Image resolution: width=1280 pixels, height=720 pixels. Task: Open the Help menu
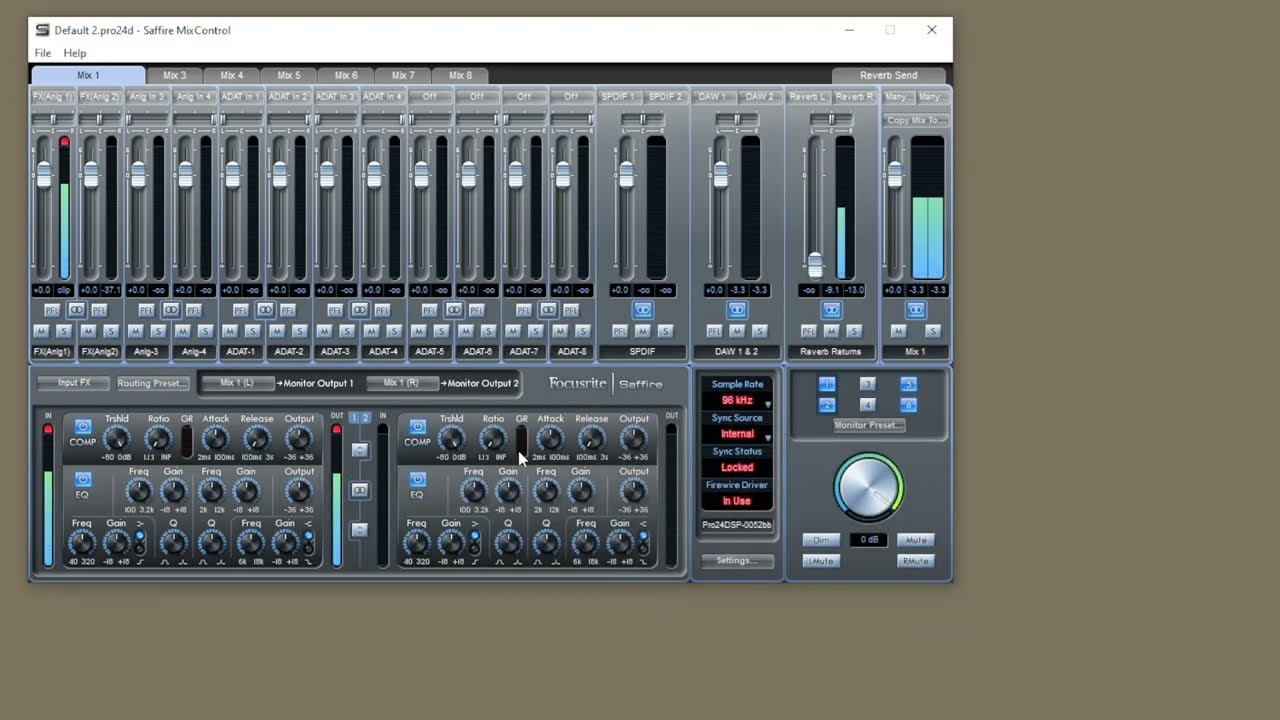[75, 53]
